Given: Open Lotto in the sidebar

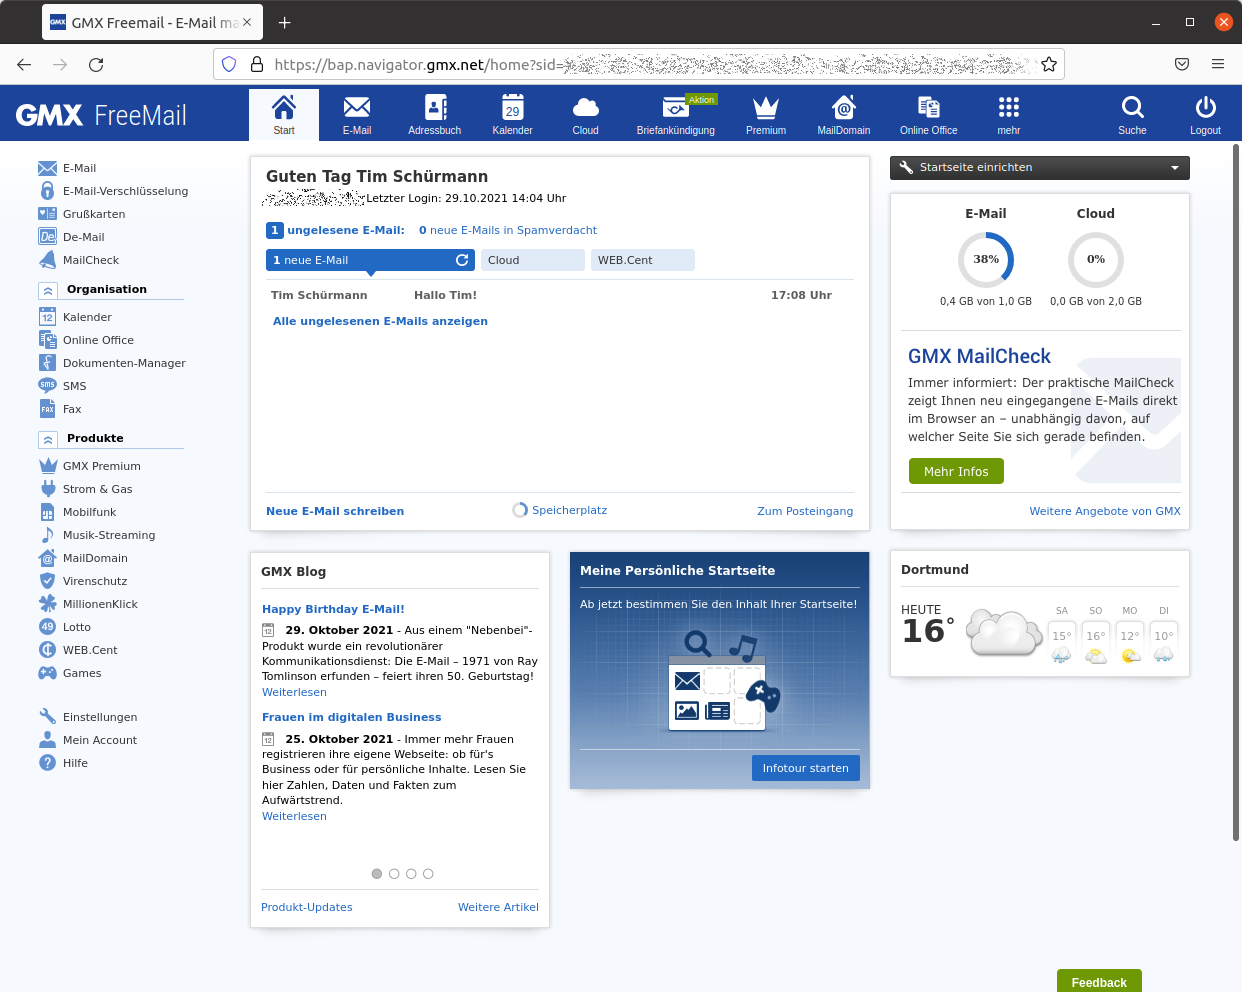Looking at the screenshot, I should (x=65, y=627).
